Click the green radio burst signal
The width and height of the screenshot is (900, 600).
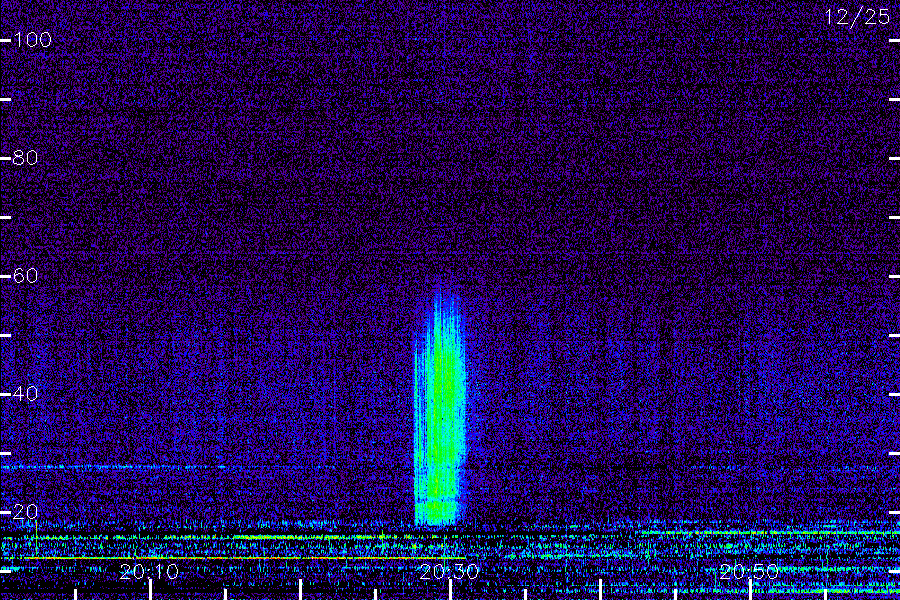click(440, 408)
